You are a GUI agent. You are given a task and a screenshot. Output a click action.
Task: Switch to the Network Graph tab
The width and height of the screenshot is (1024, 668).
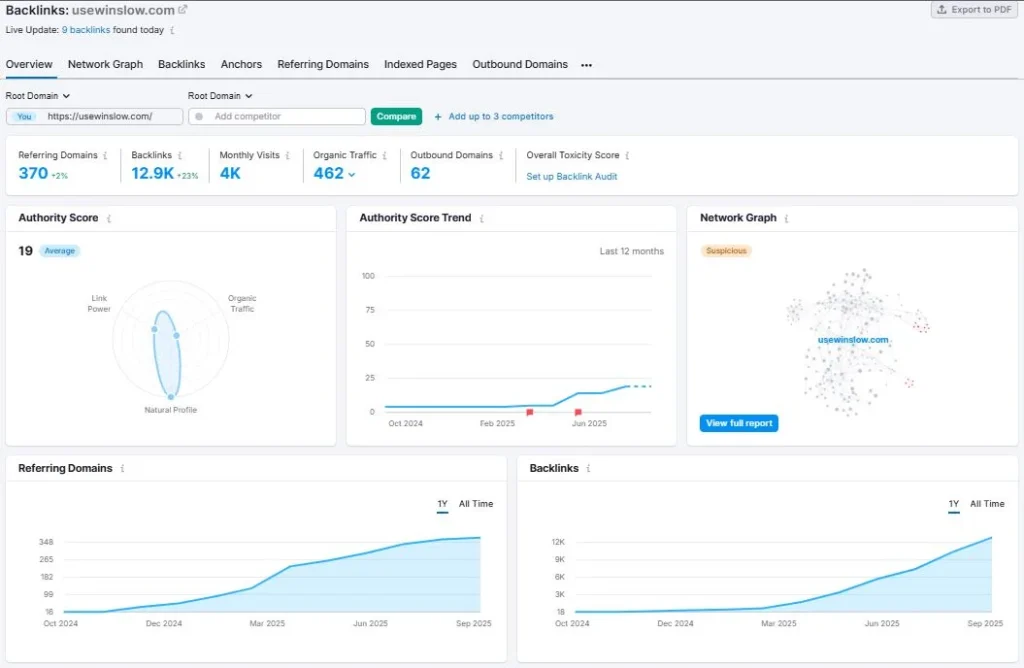pos(105,65)
